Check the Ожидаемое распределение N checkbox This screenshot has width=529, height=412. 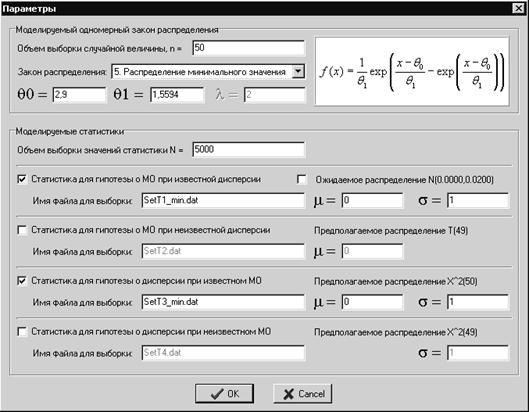coord(302,179)
